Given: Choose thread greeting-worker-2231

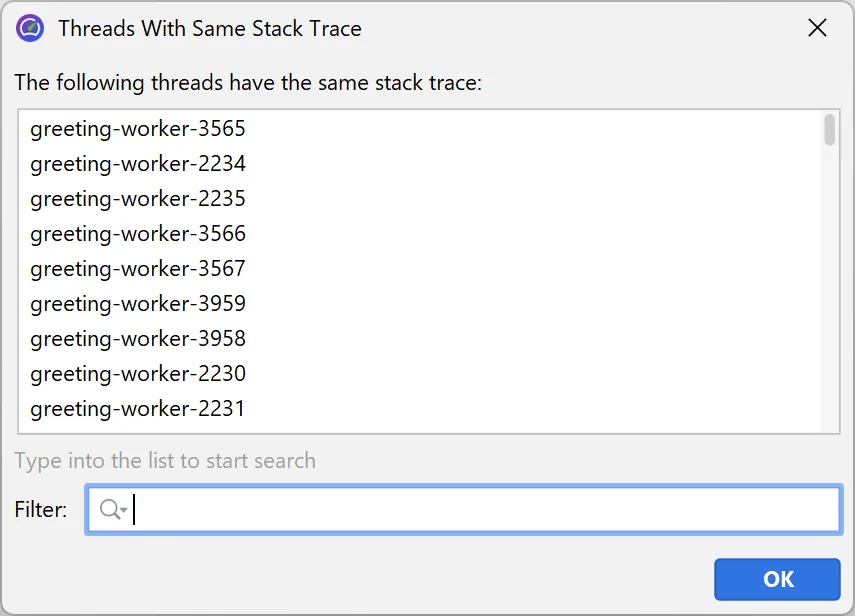Looking at the screenshot, I should 138,409.
